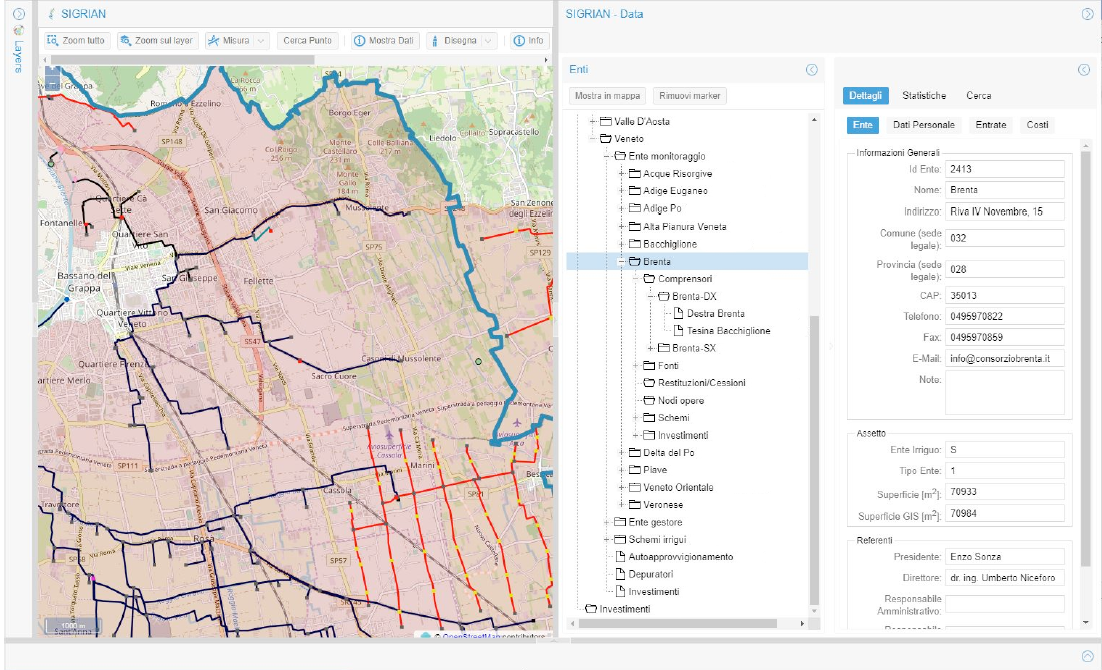This screenshot has width=1102, height=670.
Task: Open the Misura dropdown arrow
Action: (261, 41)
